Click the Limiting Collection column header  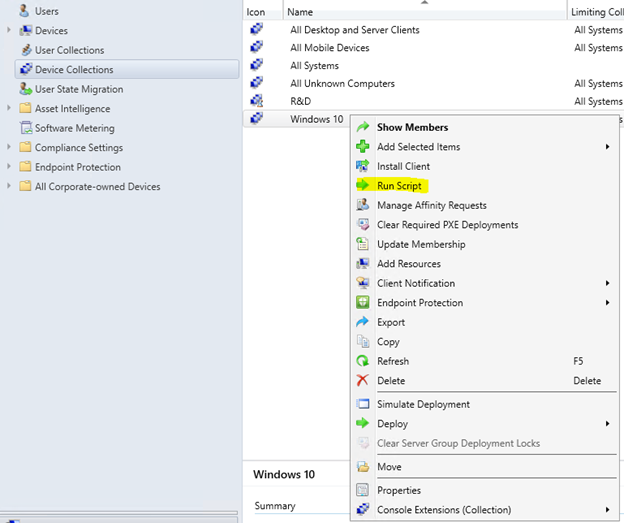(x=596, y=12)
